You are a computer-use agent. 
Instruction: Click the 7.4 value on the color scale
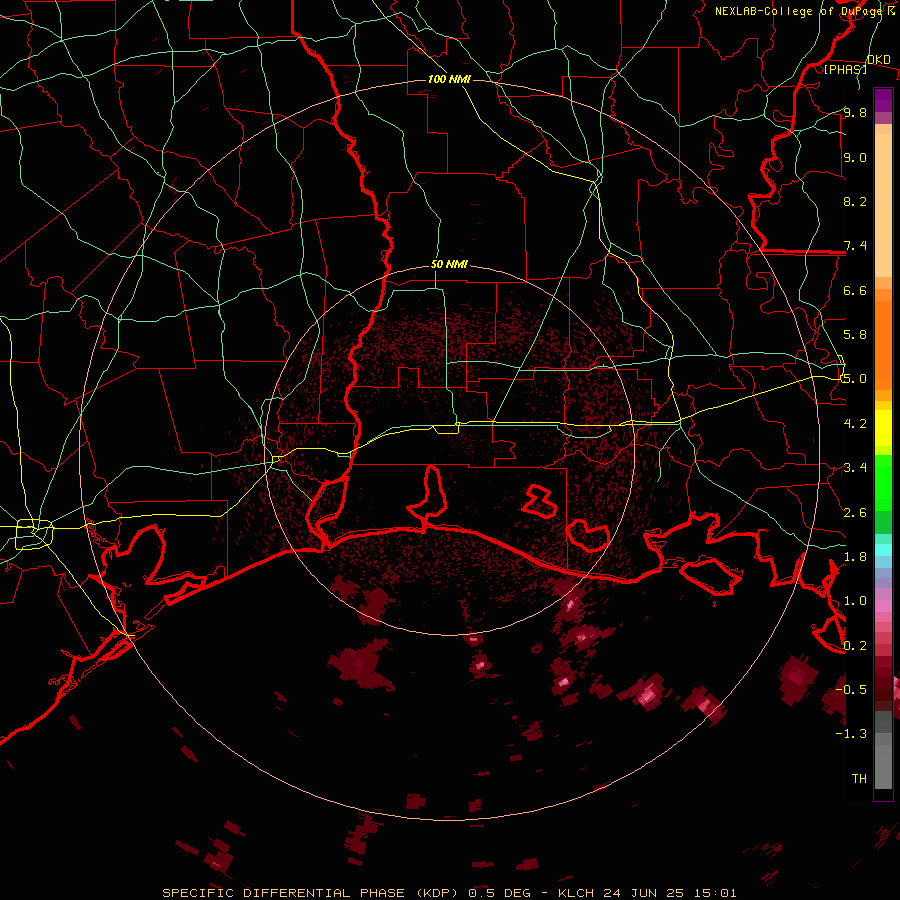pos(855,246)
